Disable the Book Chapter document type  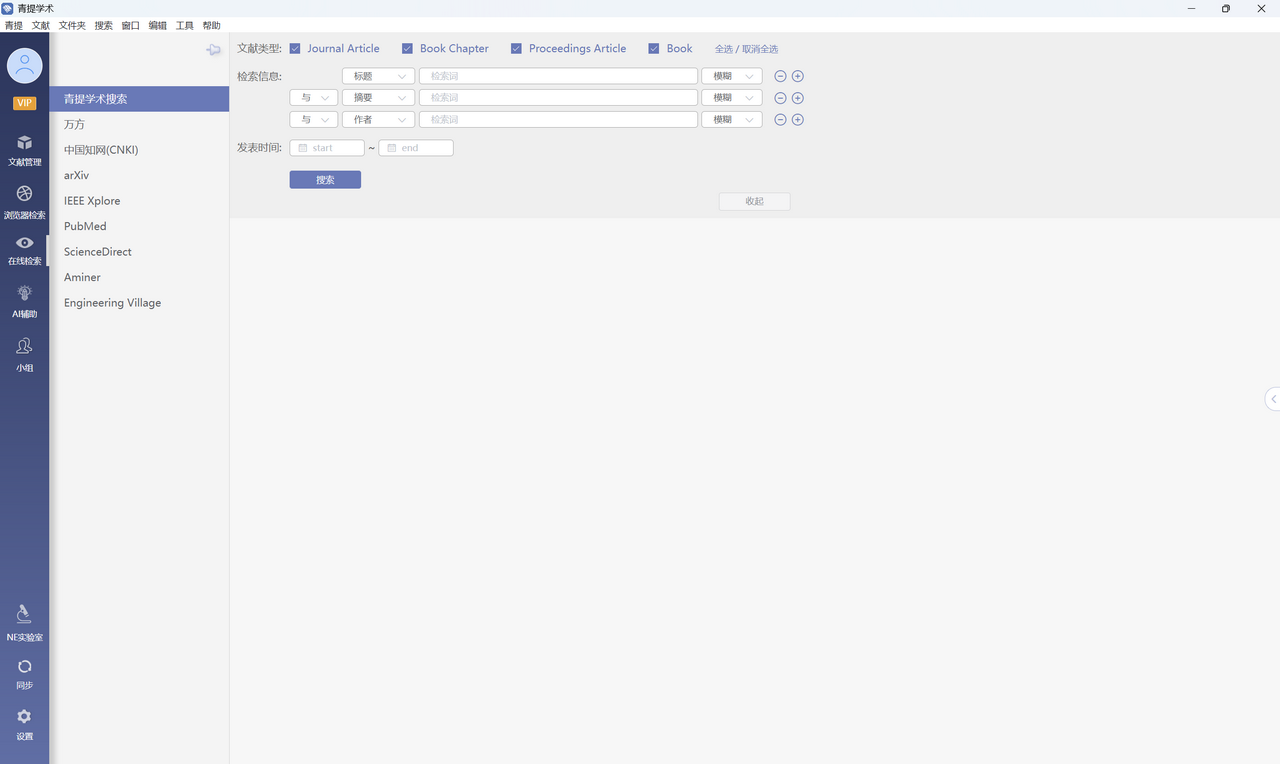click(407, 48)
